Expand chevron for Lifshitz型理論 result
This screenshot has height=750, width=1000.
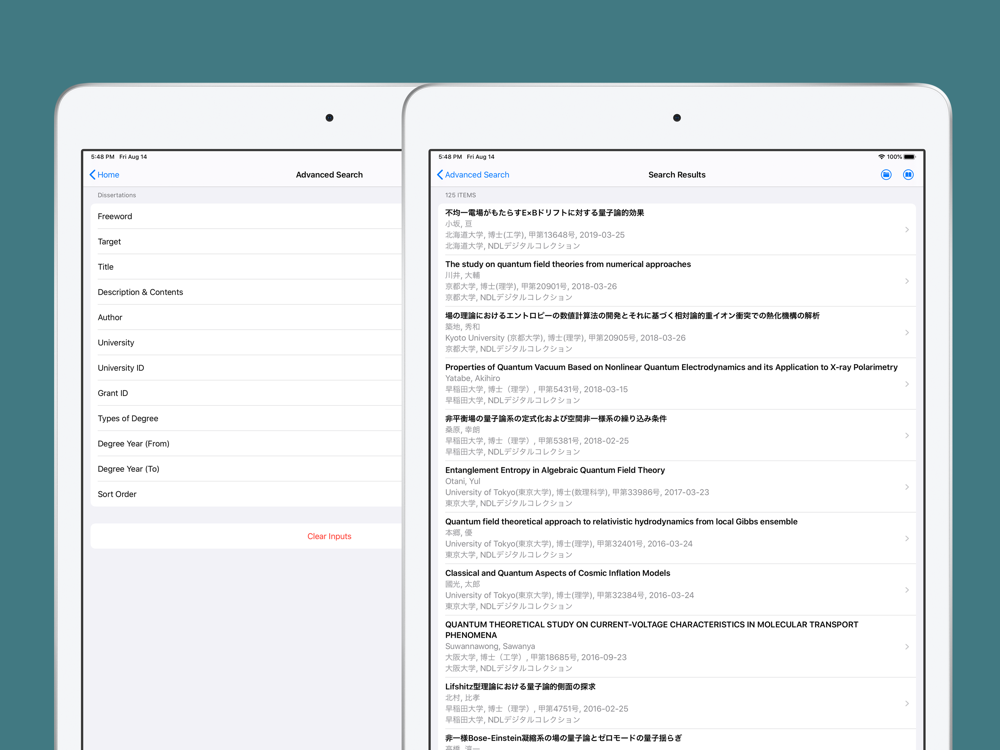coord(907,703)
